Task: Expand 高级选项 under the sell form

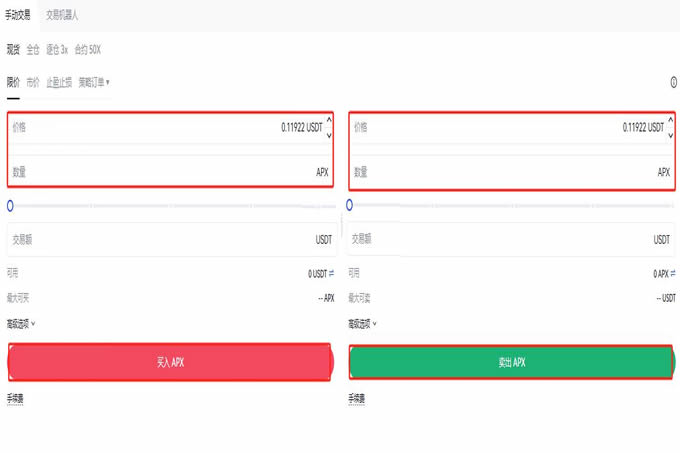Action: coord(362,323)
